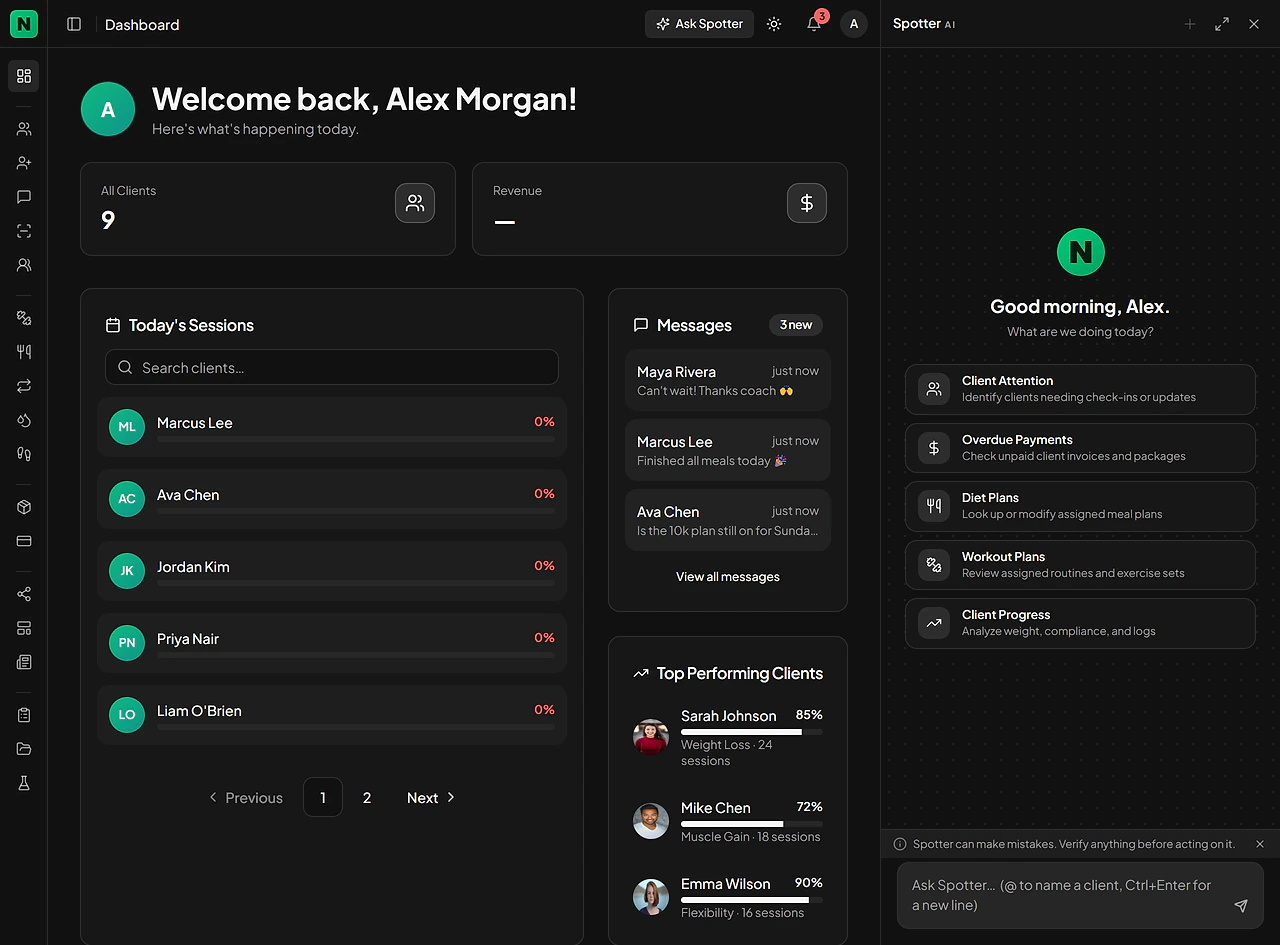Click Emma Wilson's 90% progress bar
The height and width of the screenshot is (945, 1280).
tap(752, 900)
